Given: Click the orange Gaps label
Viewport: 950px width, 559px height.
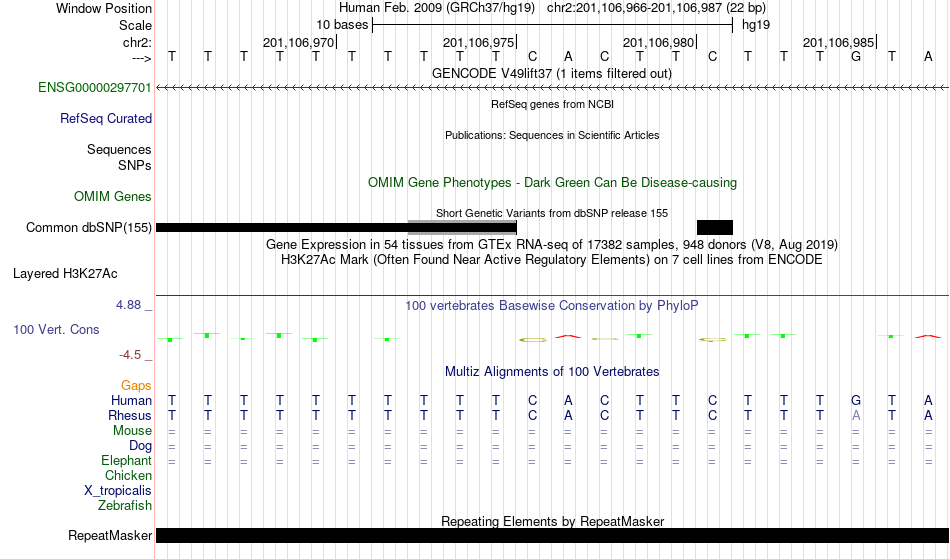Looking at the screenshot, I should [136, 386].
